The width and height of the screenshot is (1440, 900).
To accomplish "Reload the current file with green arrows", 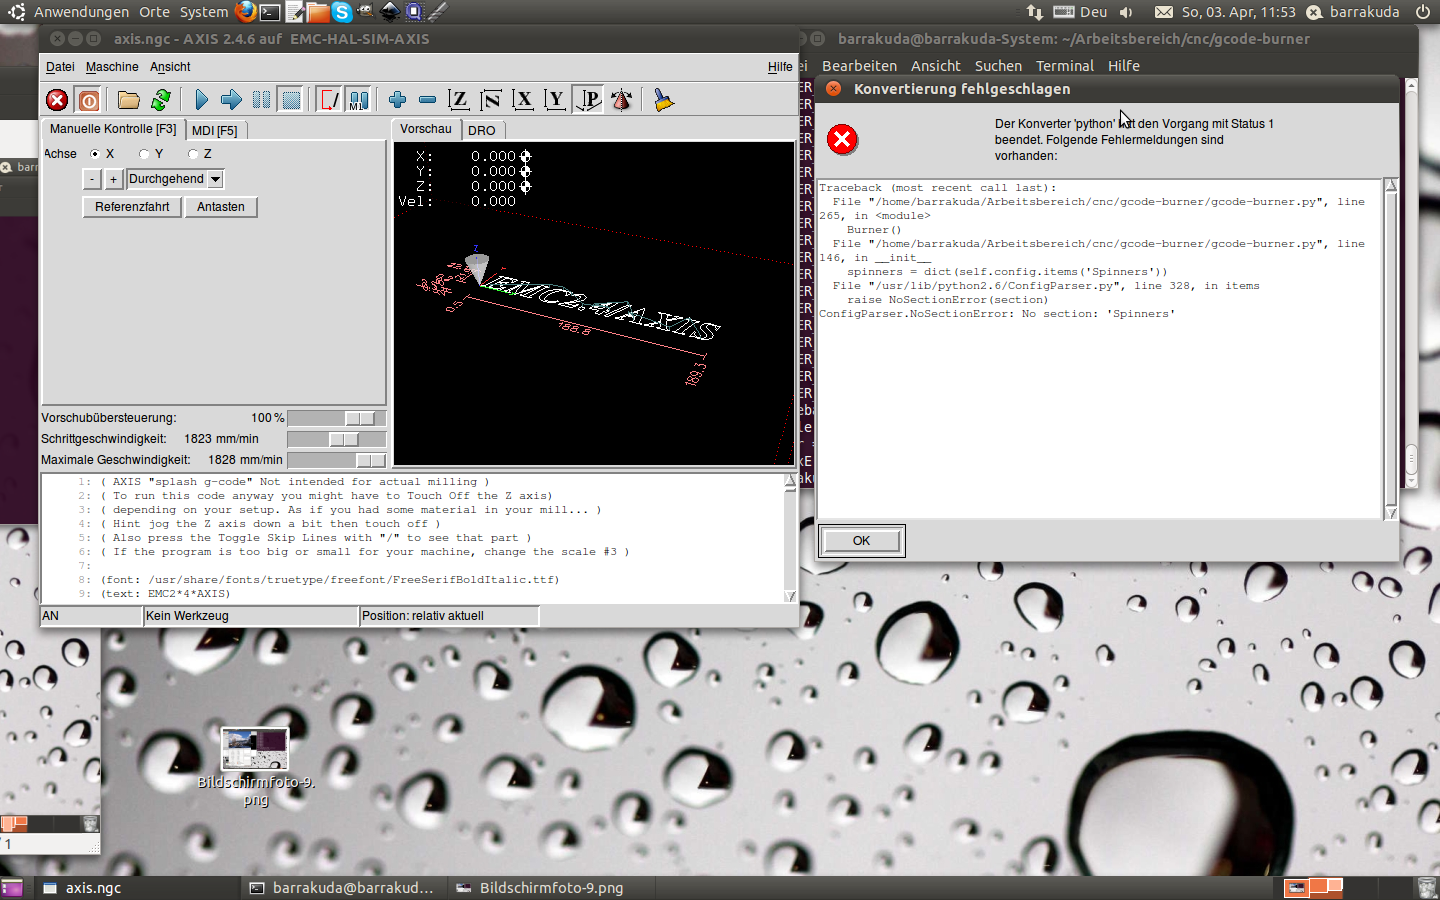I will pyautogui.click(x=160, y=100).
